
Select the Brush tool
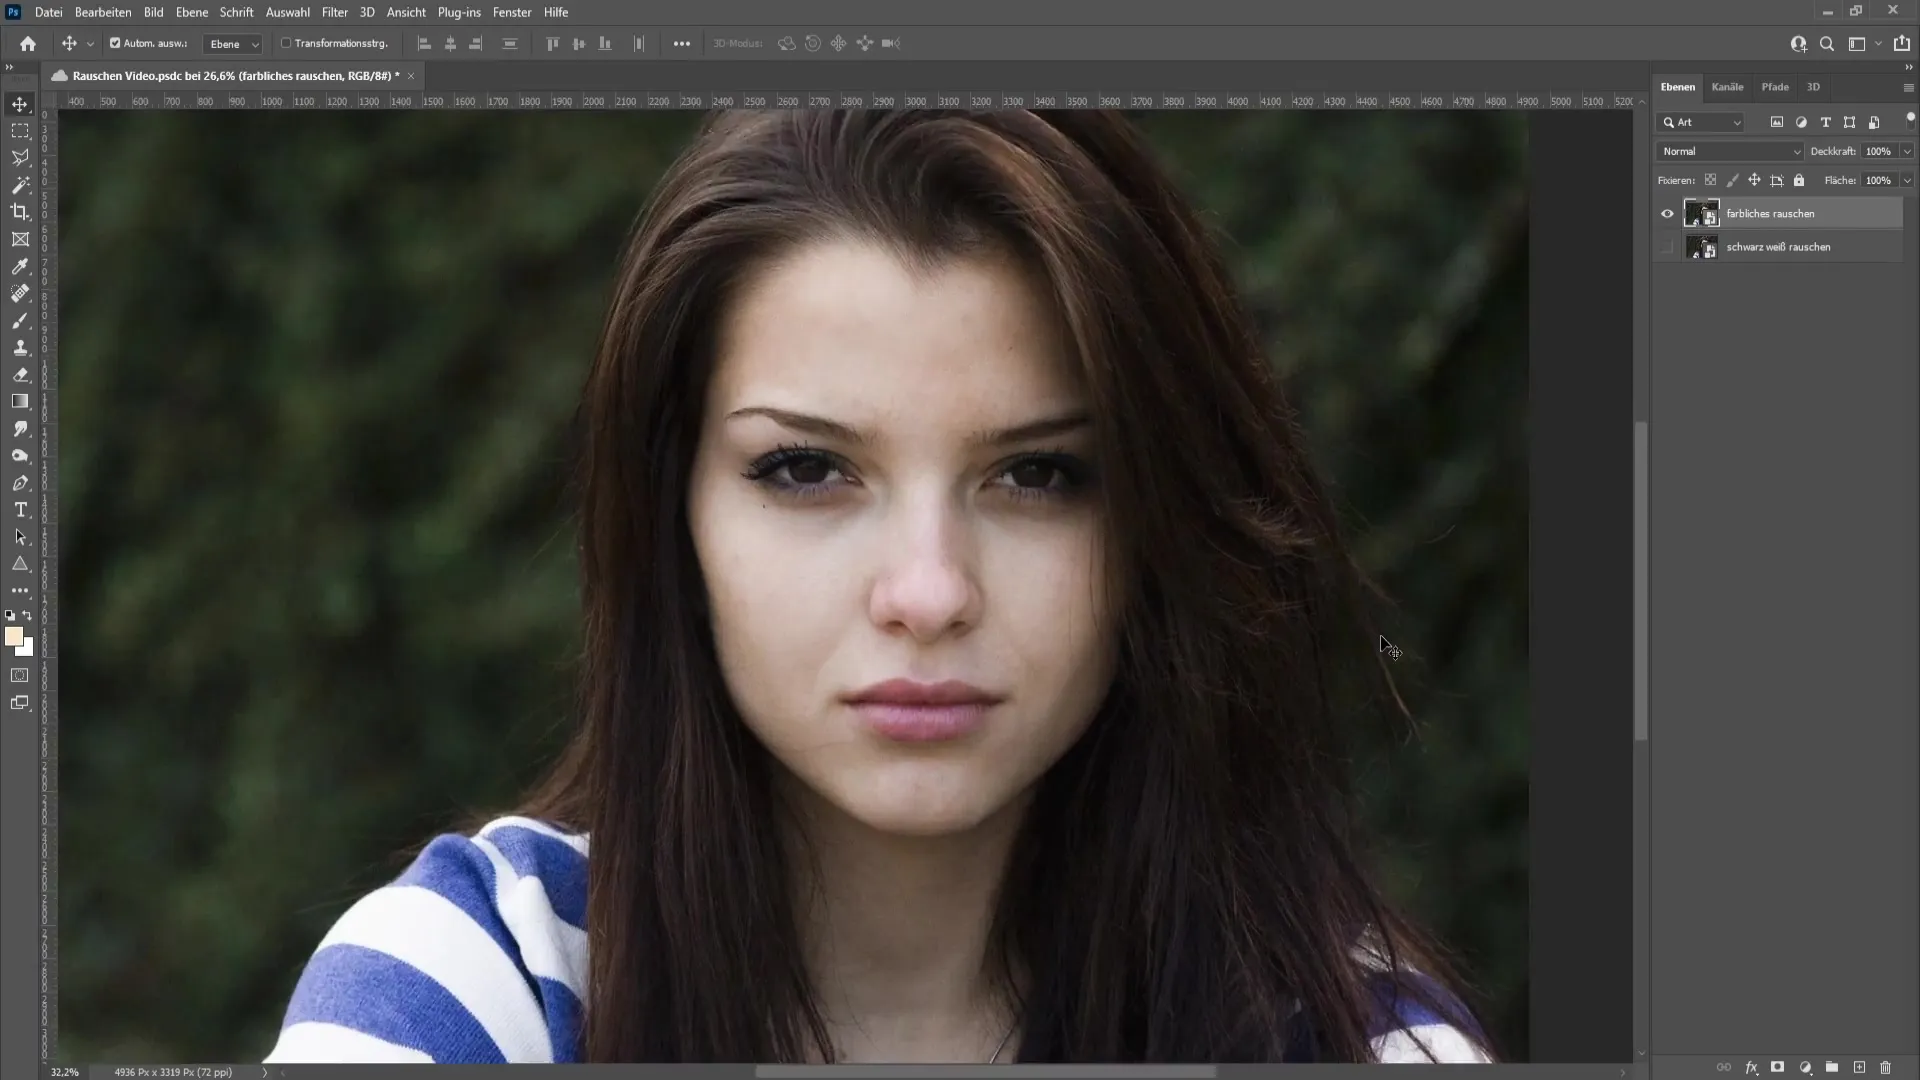tap(20, 322)
